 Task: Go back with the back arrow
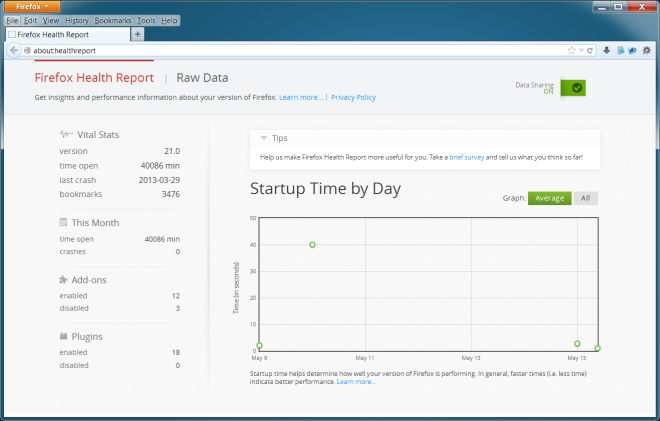point(13,51)
